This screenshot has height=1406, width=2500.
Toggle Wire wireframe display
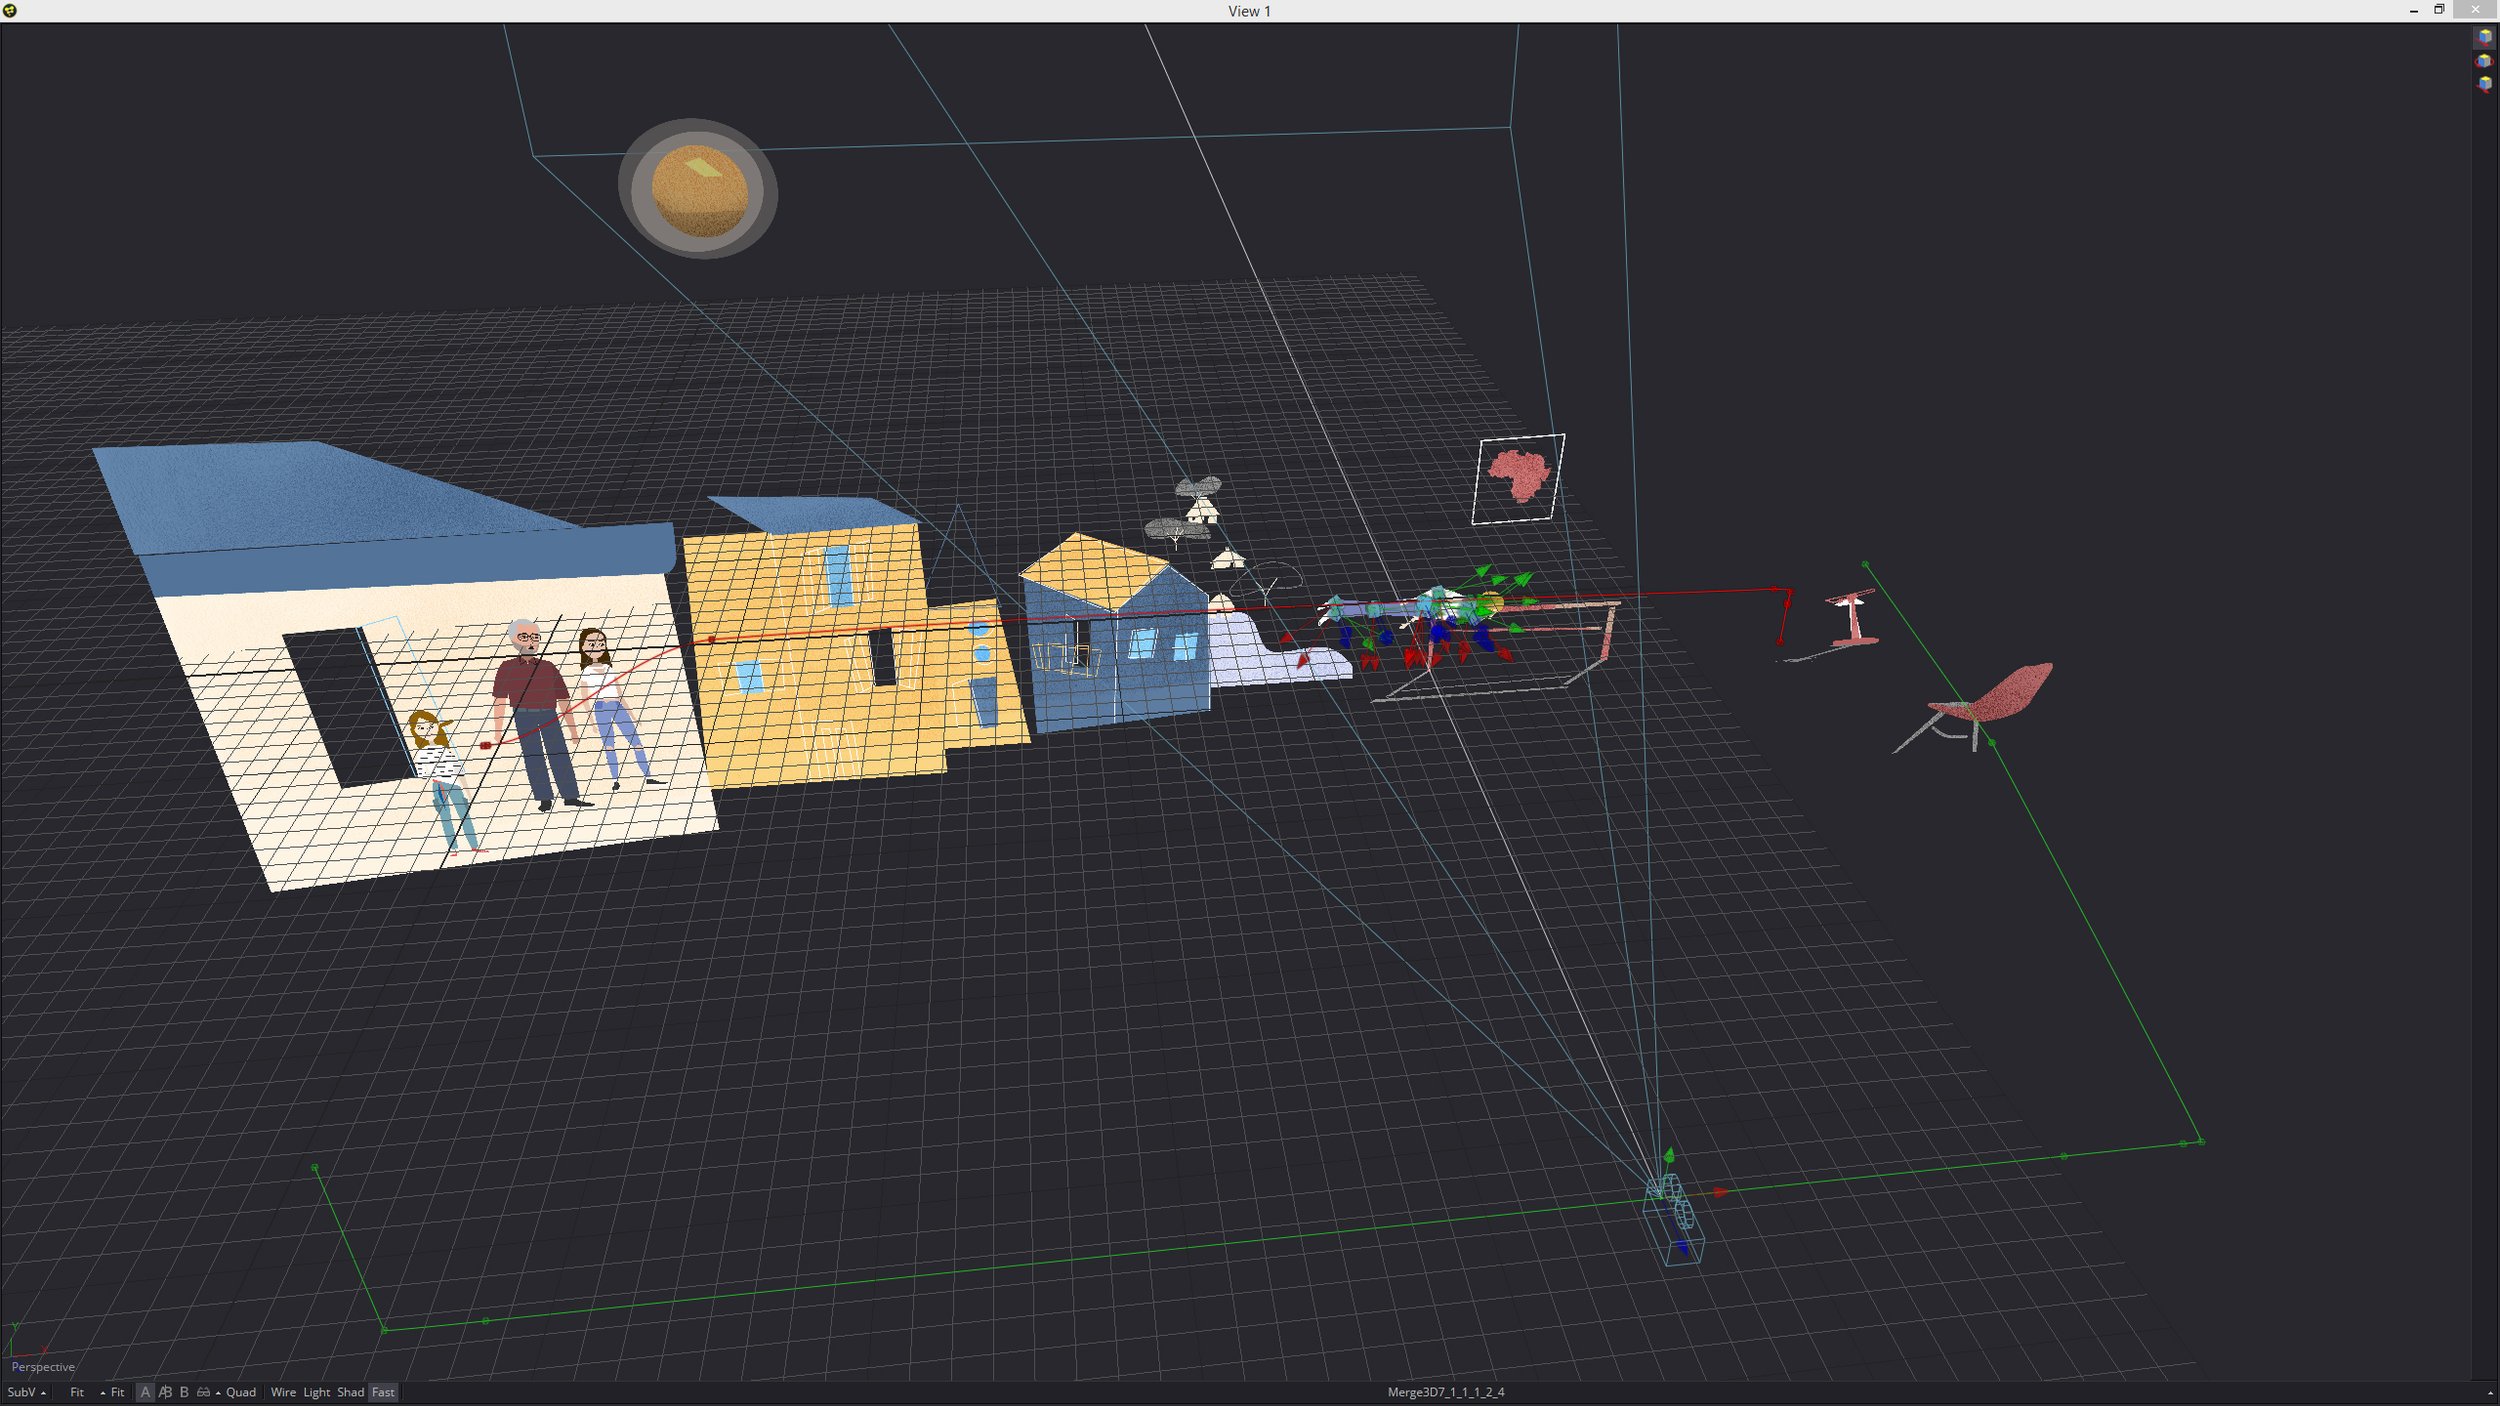tap(283, 1392)
